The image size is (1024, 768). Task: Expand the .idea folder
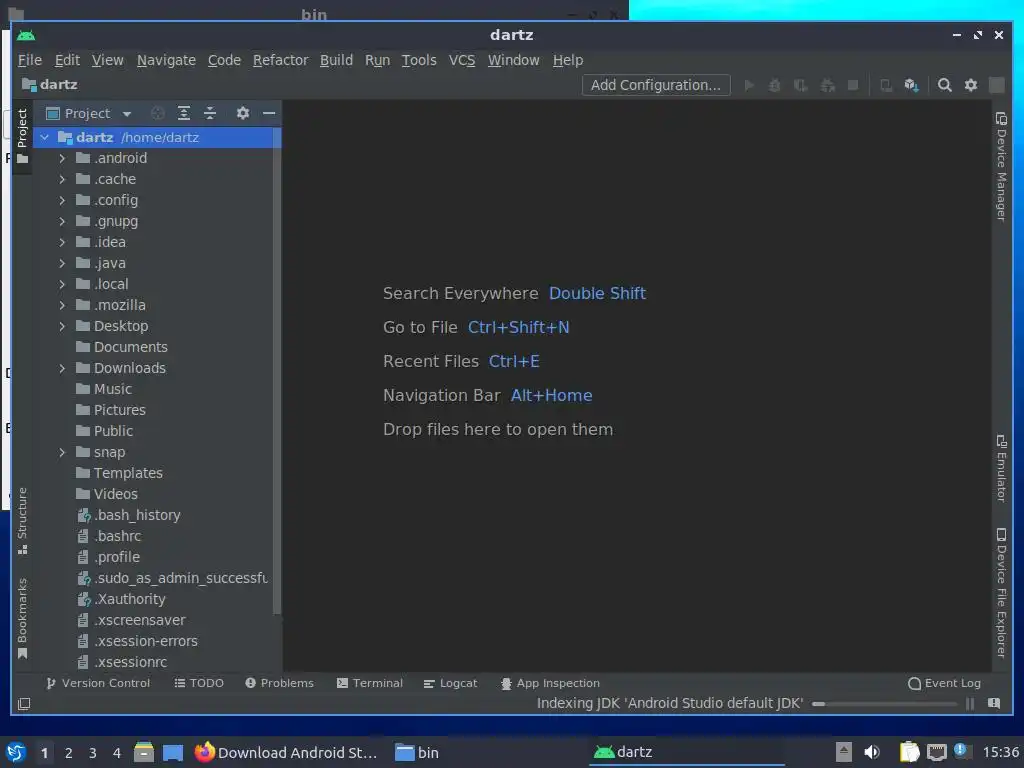point(62,242)
